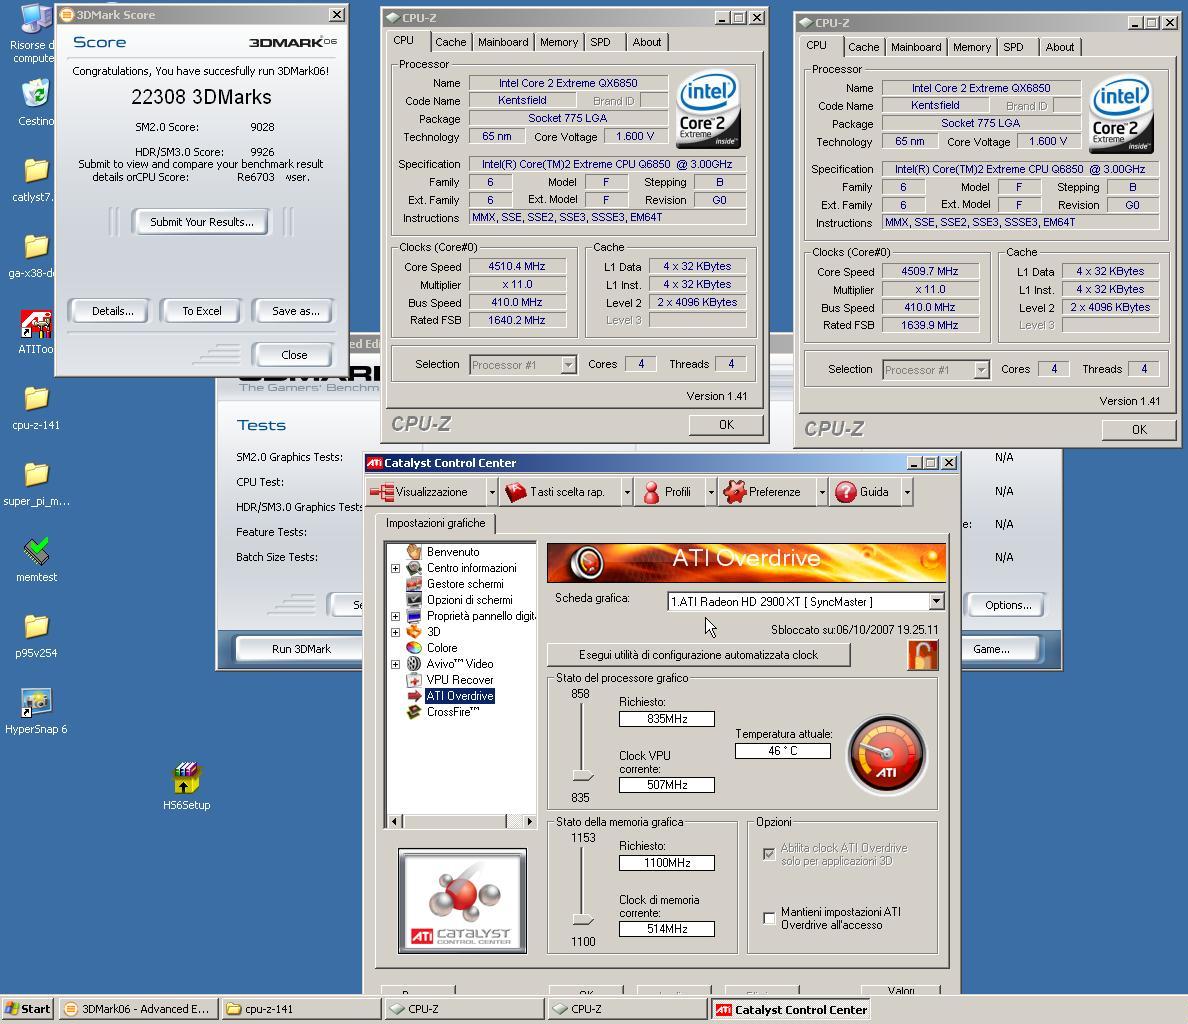Open Profili dropdown arrow
The height and width of the screenshot is (1024, 1188).
(711, 492)
